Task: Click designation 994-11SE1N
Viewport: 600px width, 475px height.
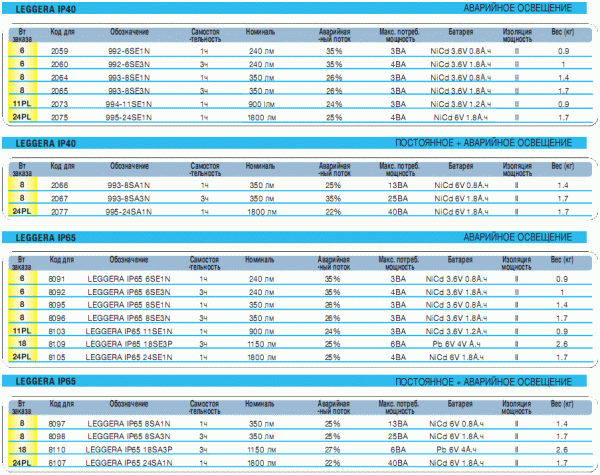Action: coord(129,104)
